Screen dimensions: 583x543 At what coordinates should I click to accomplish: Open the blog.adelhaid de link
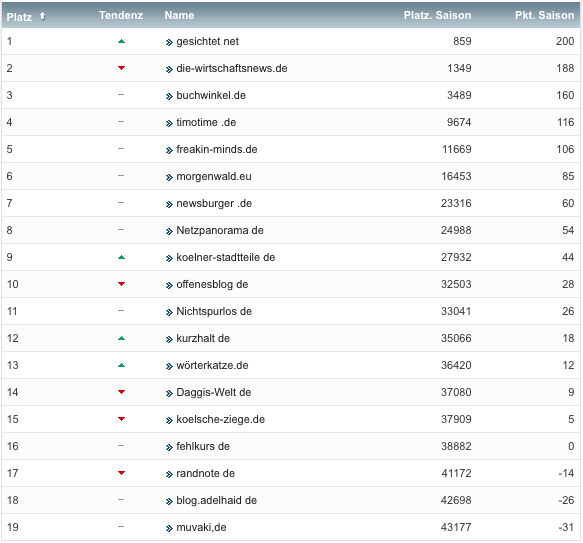[216, 500]
